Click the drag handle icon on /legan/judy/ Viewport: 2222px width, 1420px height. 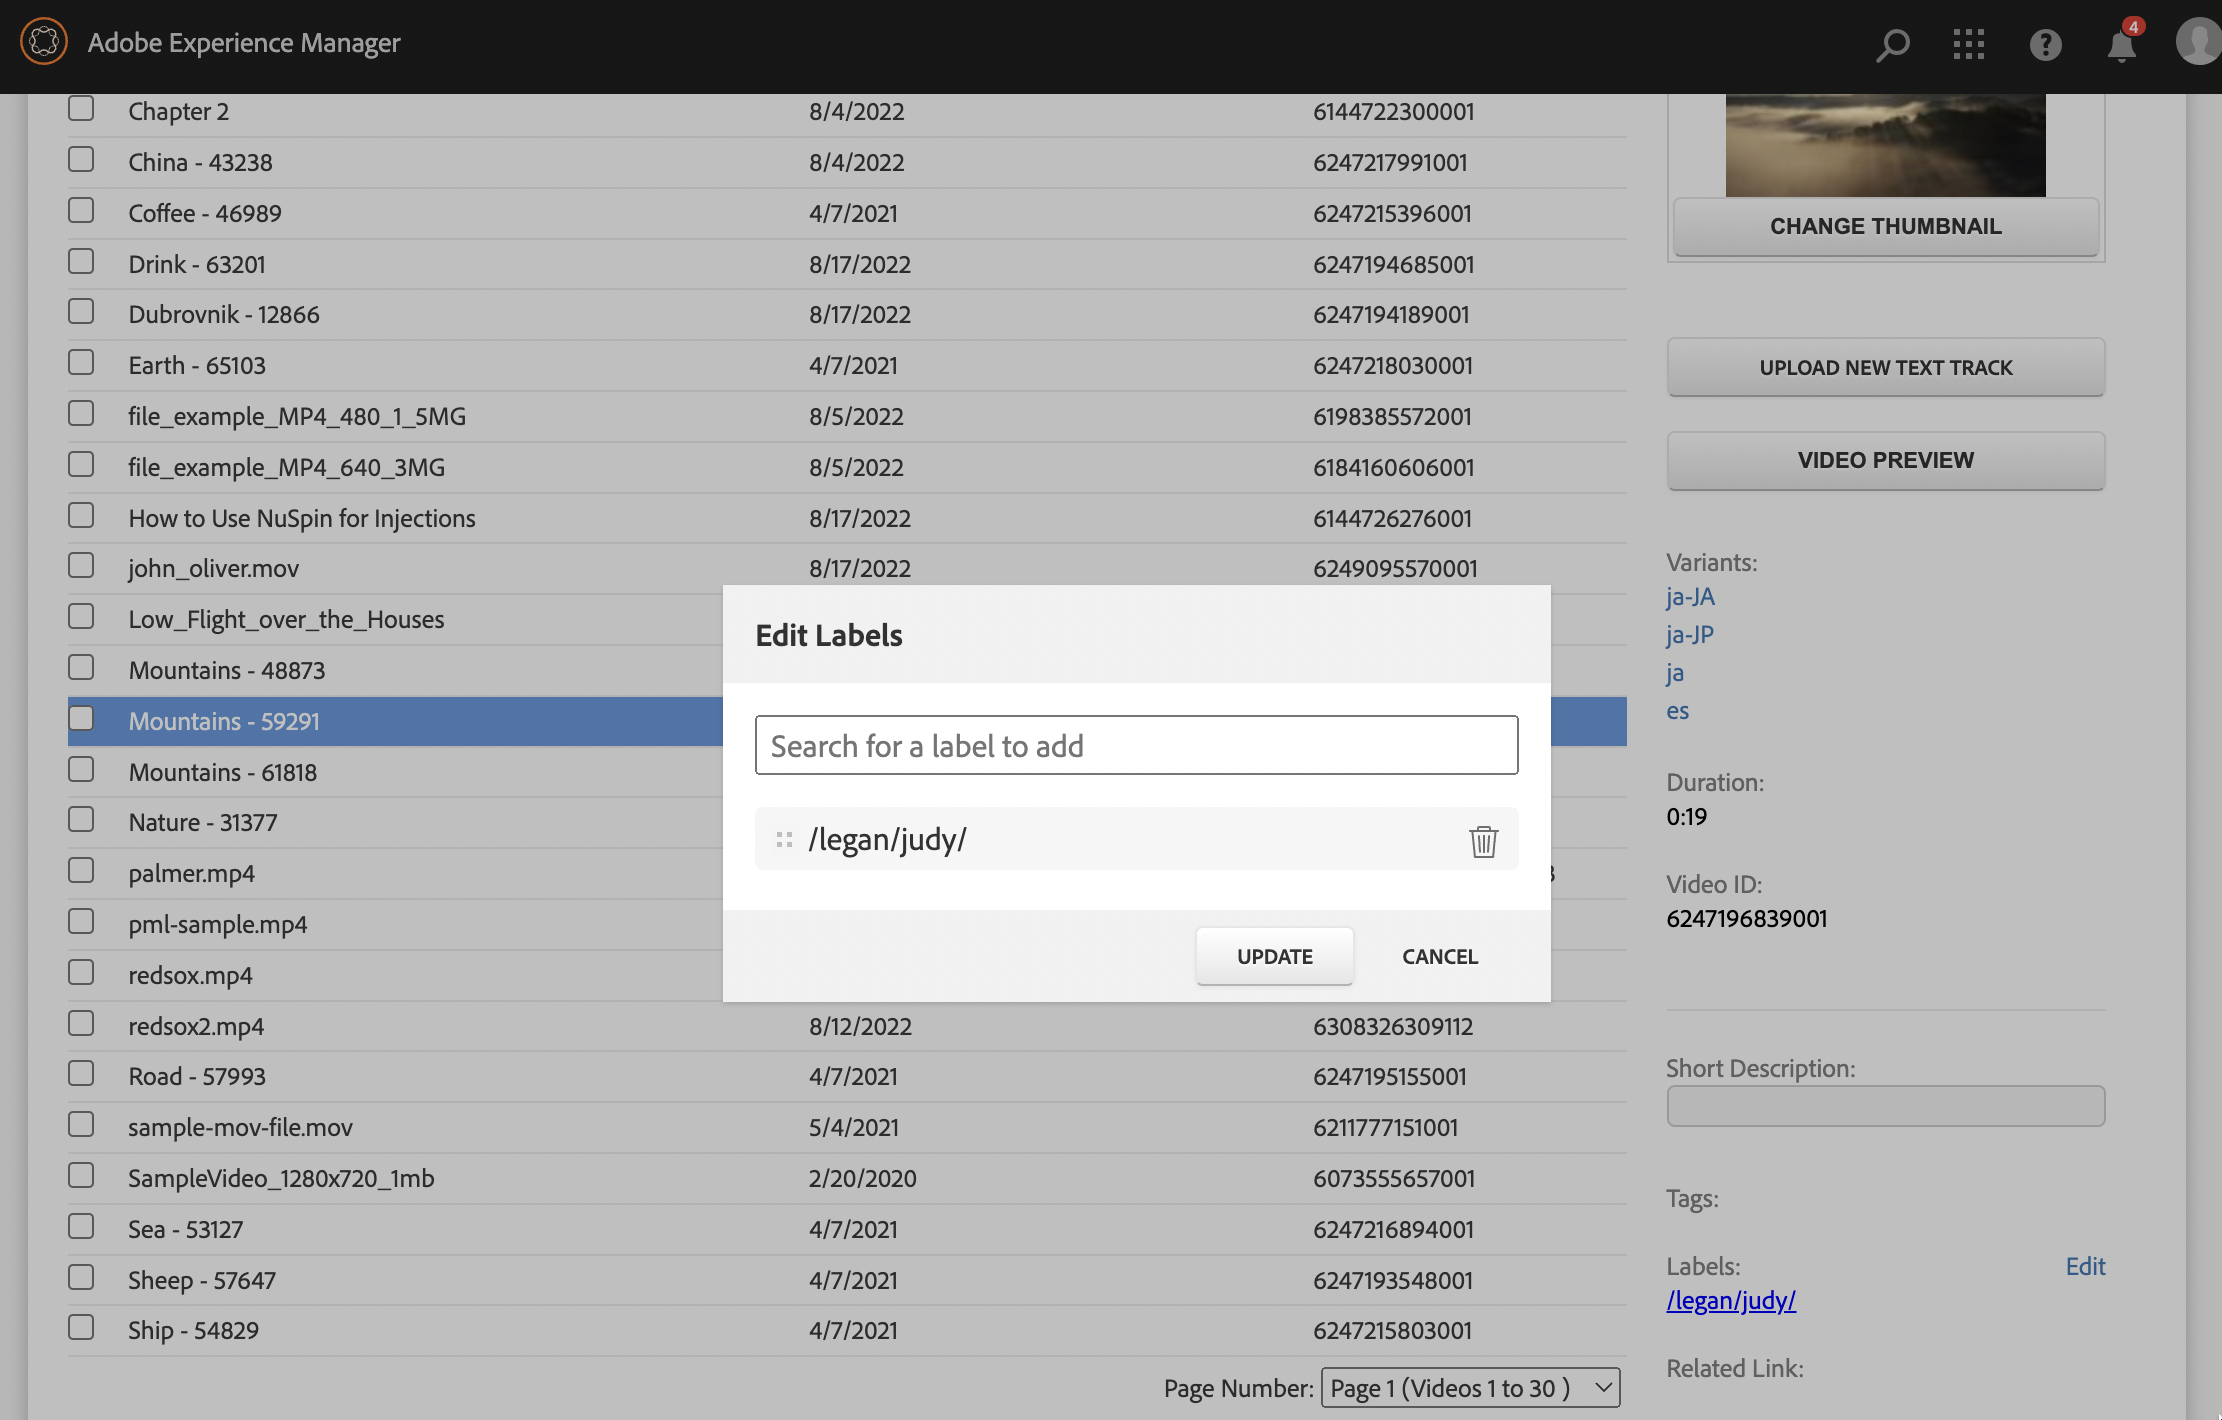[x=784, y=837]
